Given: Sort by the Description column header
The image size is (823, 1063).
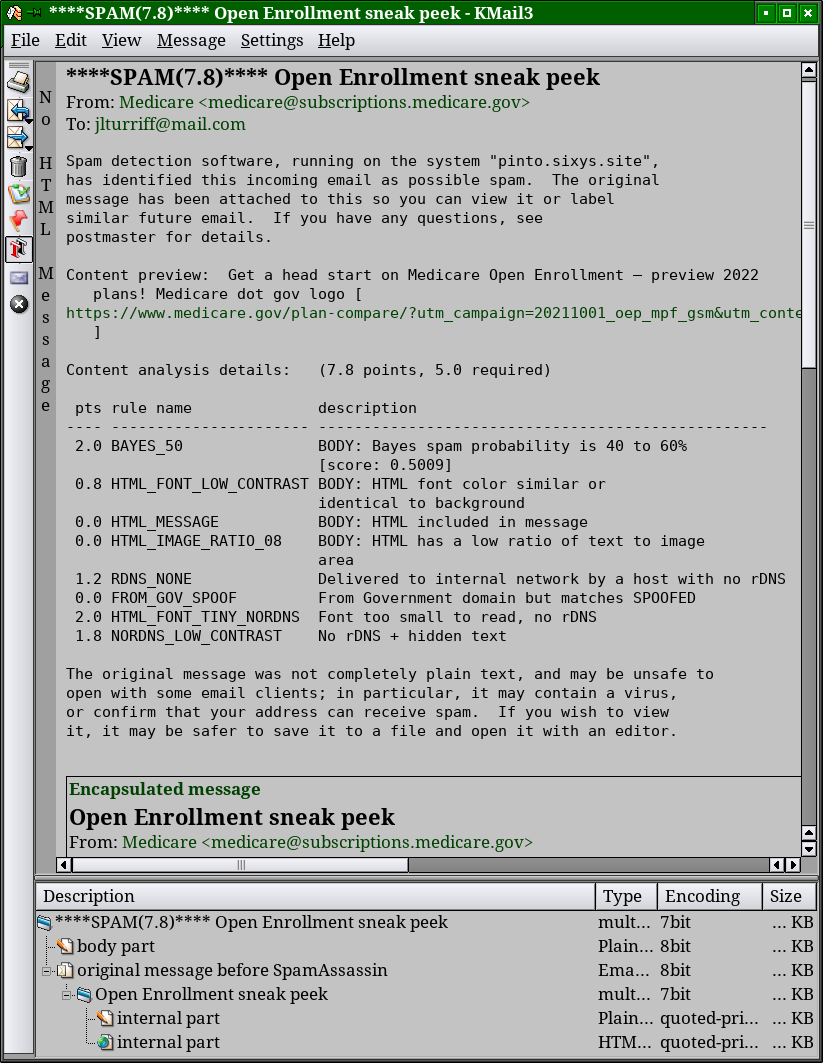Looking at the screenshot, I should pyautogui.click(x=316, y=896).
